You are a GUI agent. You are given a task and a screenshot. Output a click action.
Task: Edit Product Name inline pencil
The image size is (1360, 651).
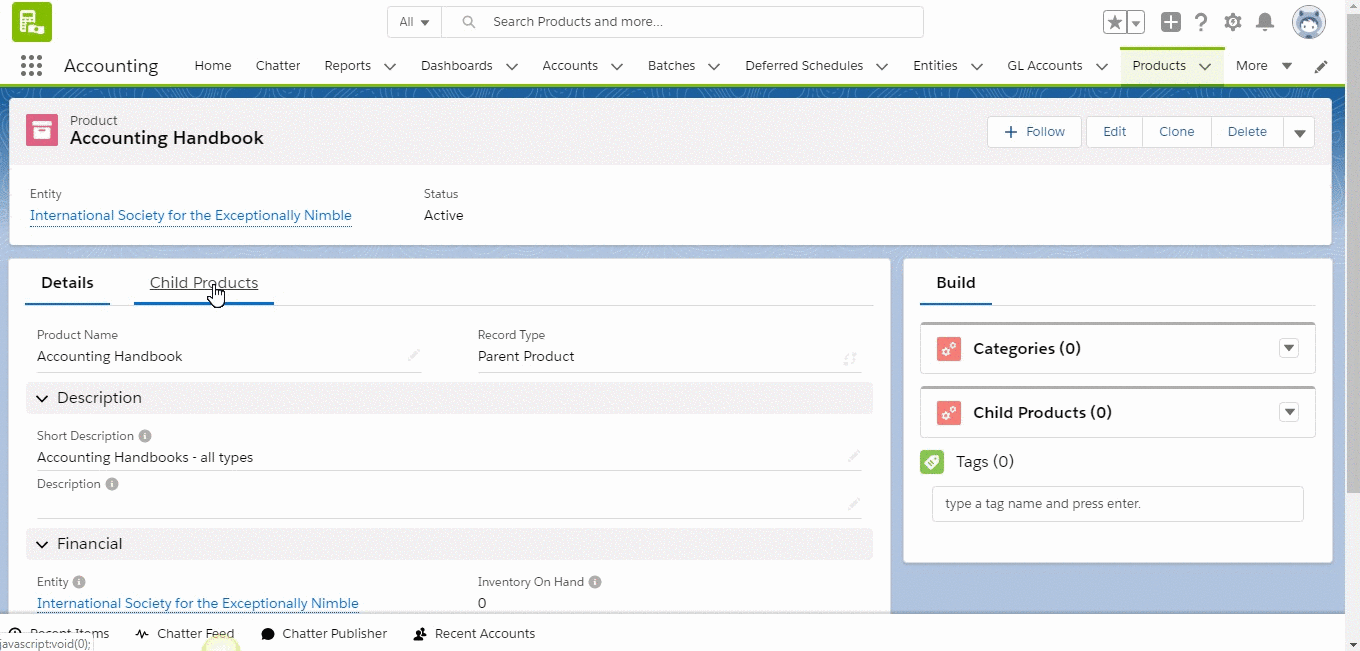[x=413, y=356]
